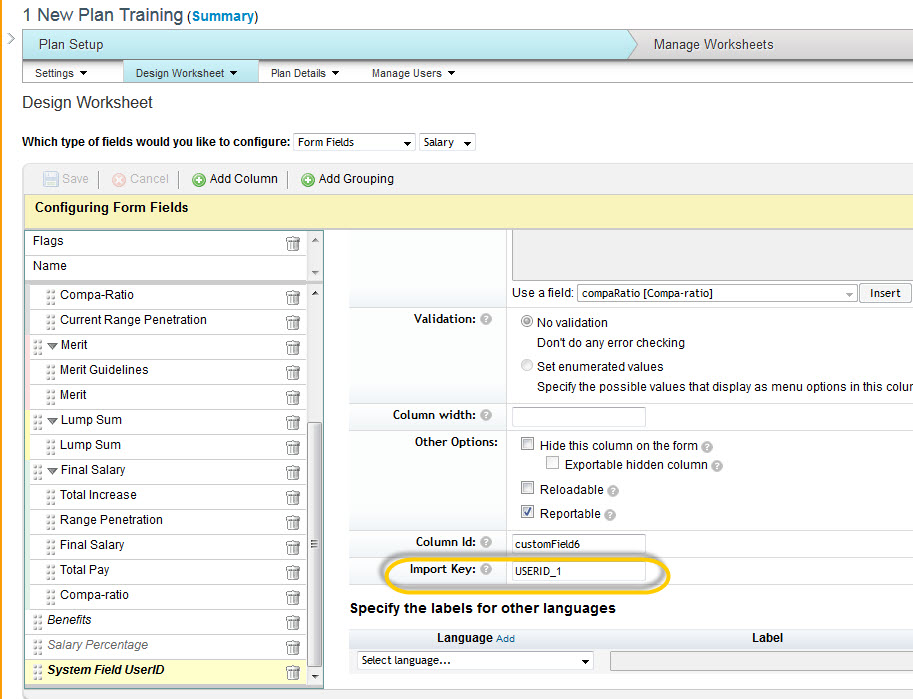Go to Manage Worksheets step

point(713,44)
